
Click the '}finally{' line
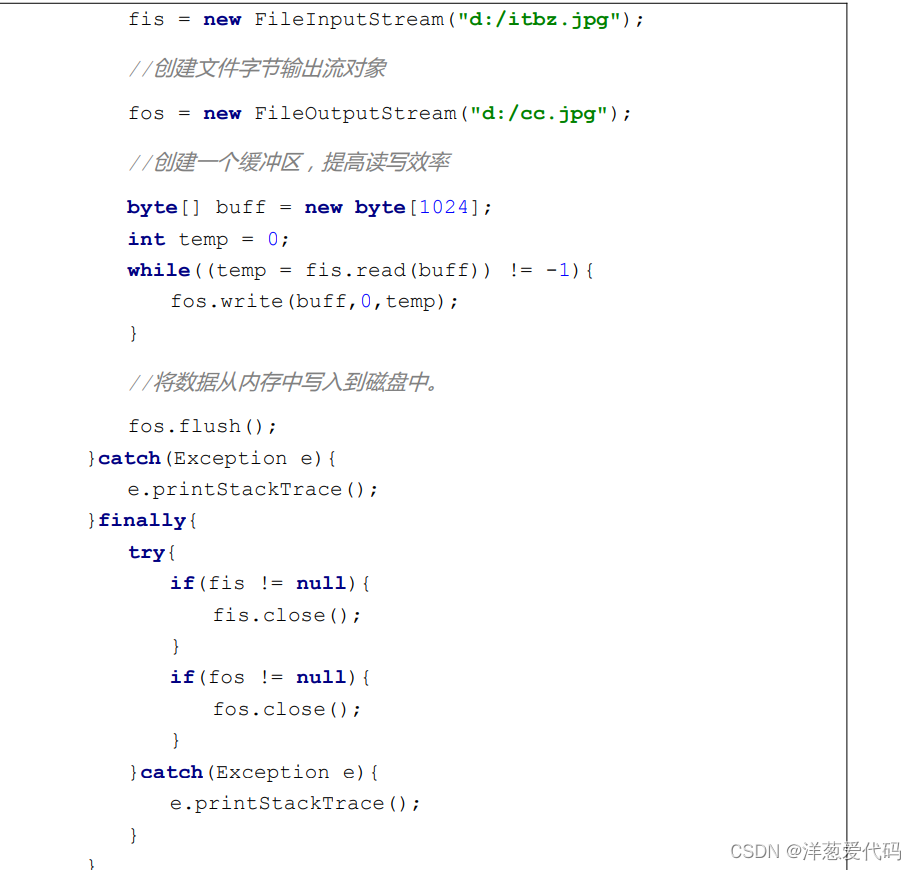(142, 520)
